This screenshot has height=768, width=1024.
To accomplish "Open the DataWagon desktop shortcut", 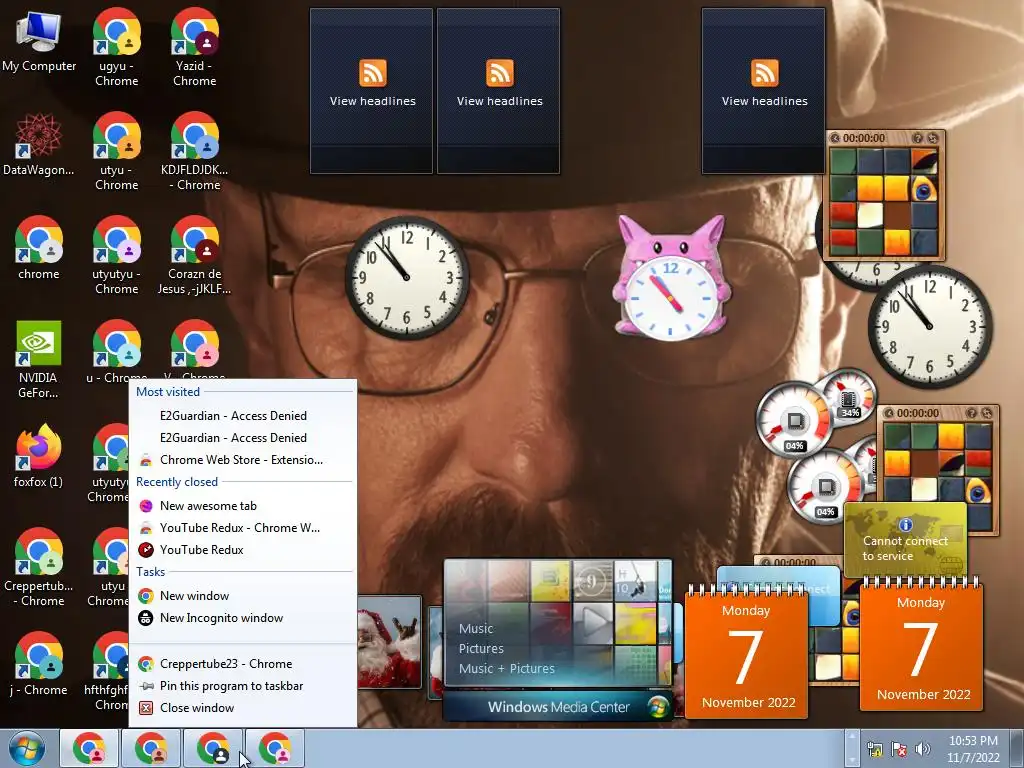I will coord(39,145).
